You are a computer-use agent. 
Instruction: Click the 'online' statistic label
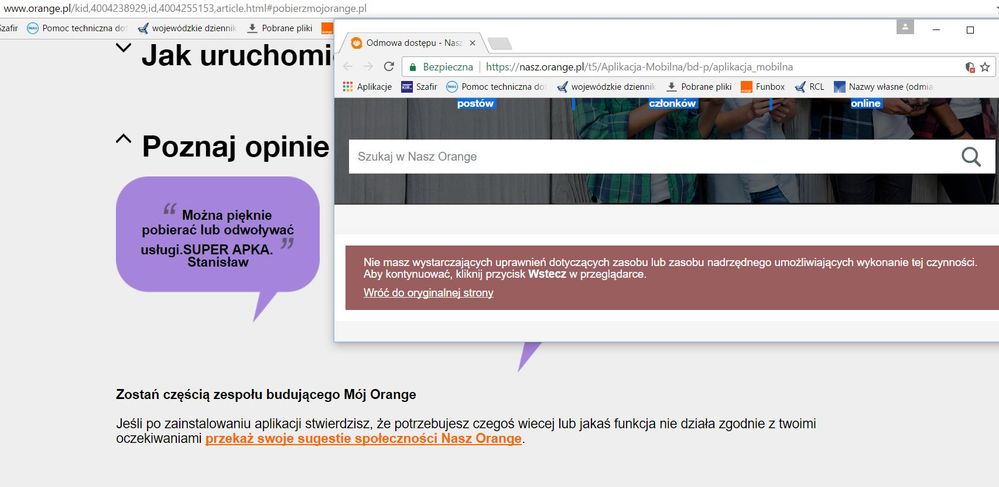[x=866, y=103]
